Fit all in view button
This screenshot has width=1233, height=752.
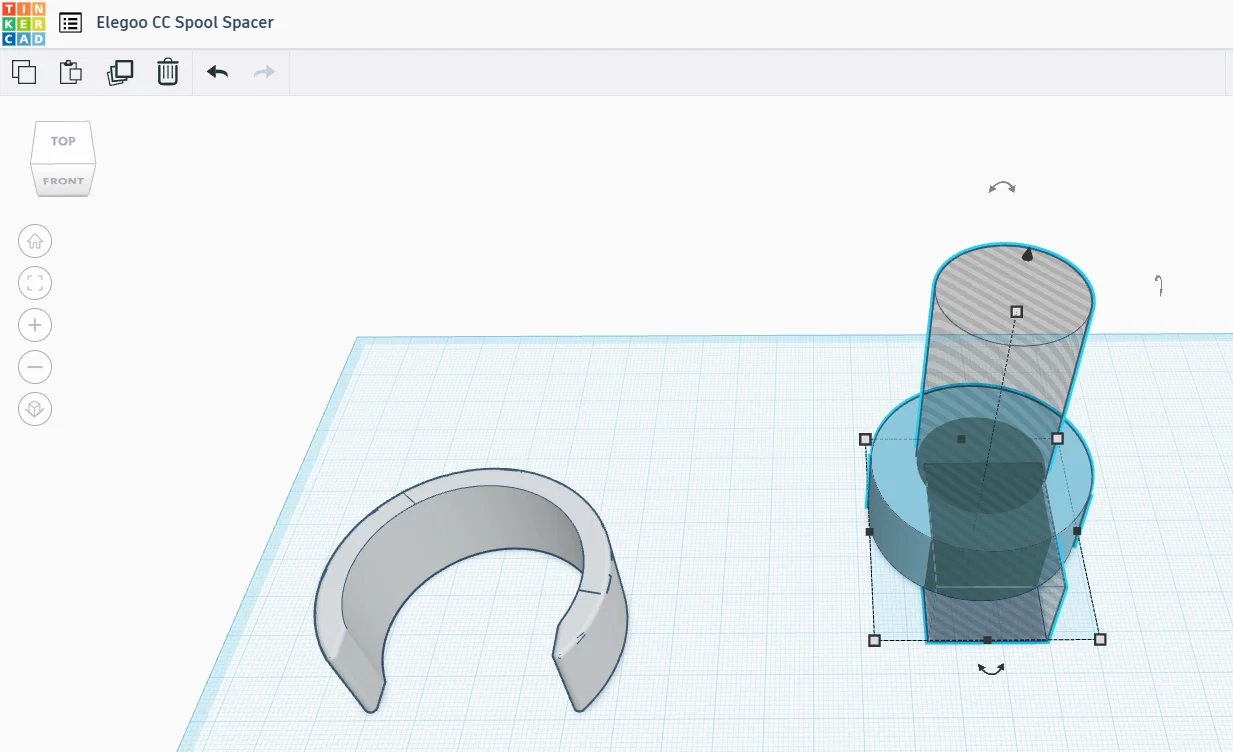click(35, 283)
